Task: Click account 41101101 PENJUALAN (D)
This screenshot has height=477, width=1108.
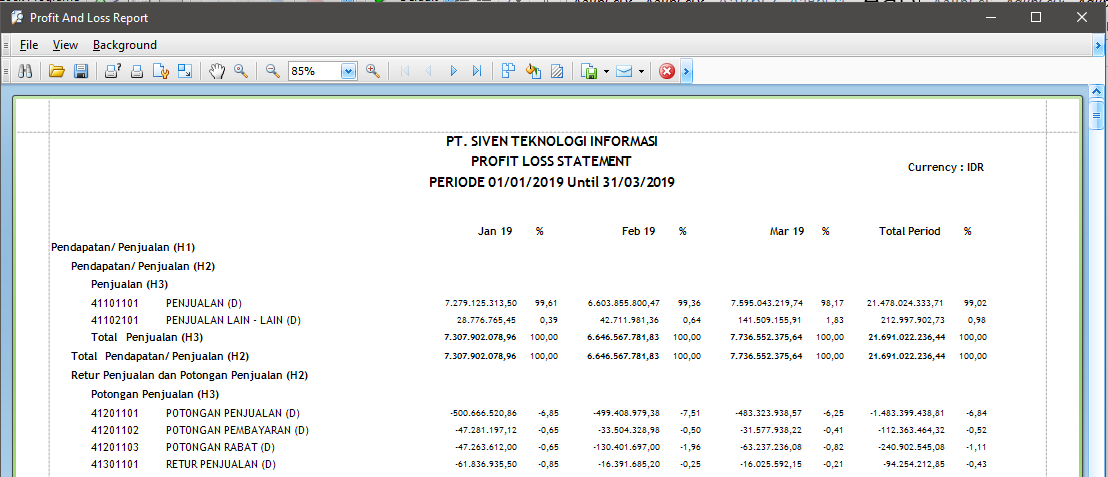Action: [x=166, y=303]
